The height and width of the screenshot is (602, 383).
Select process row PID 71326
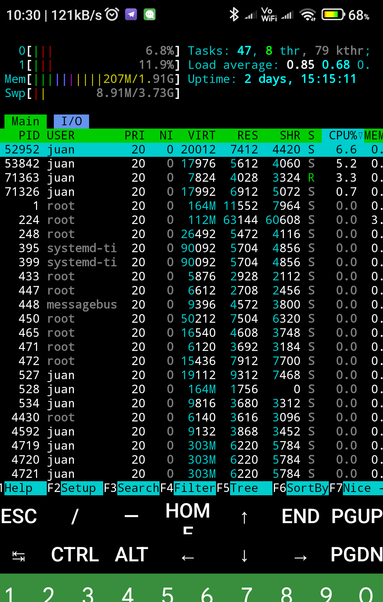click(x=192, y=192)
